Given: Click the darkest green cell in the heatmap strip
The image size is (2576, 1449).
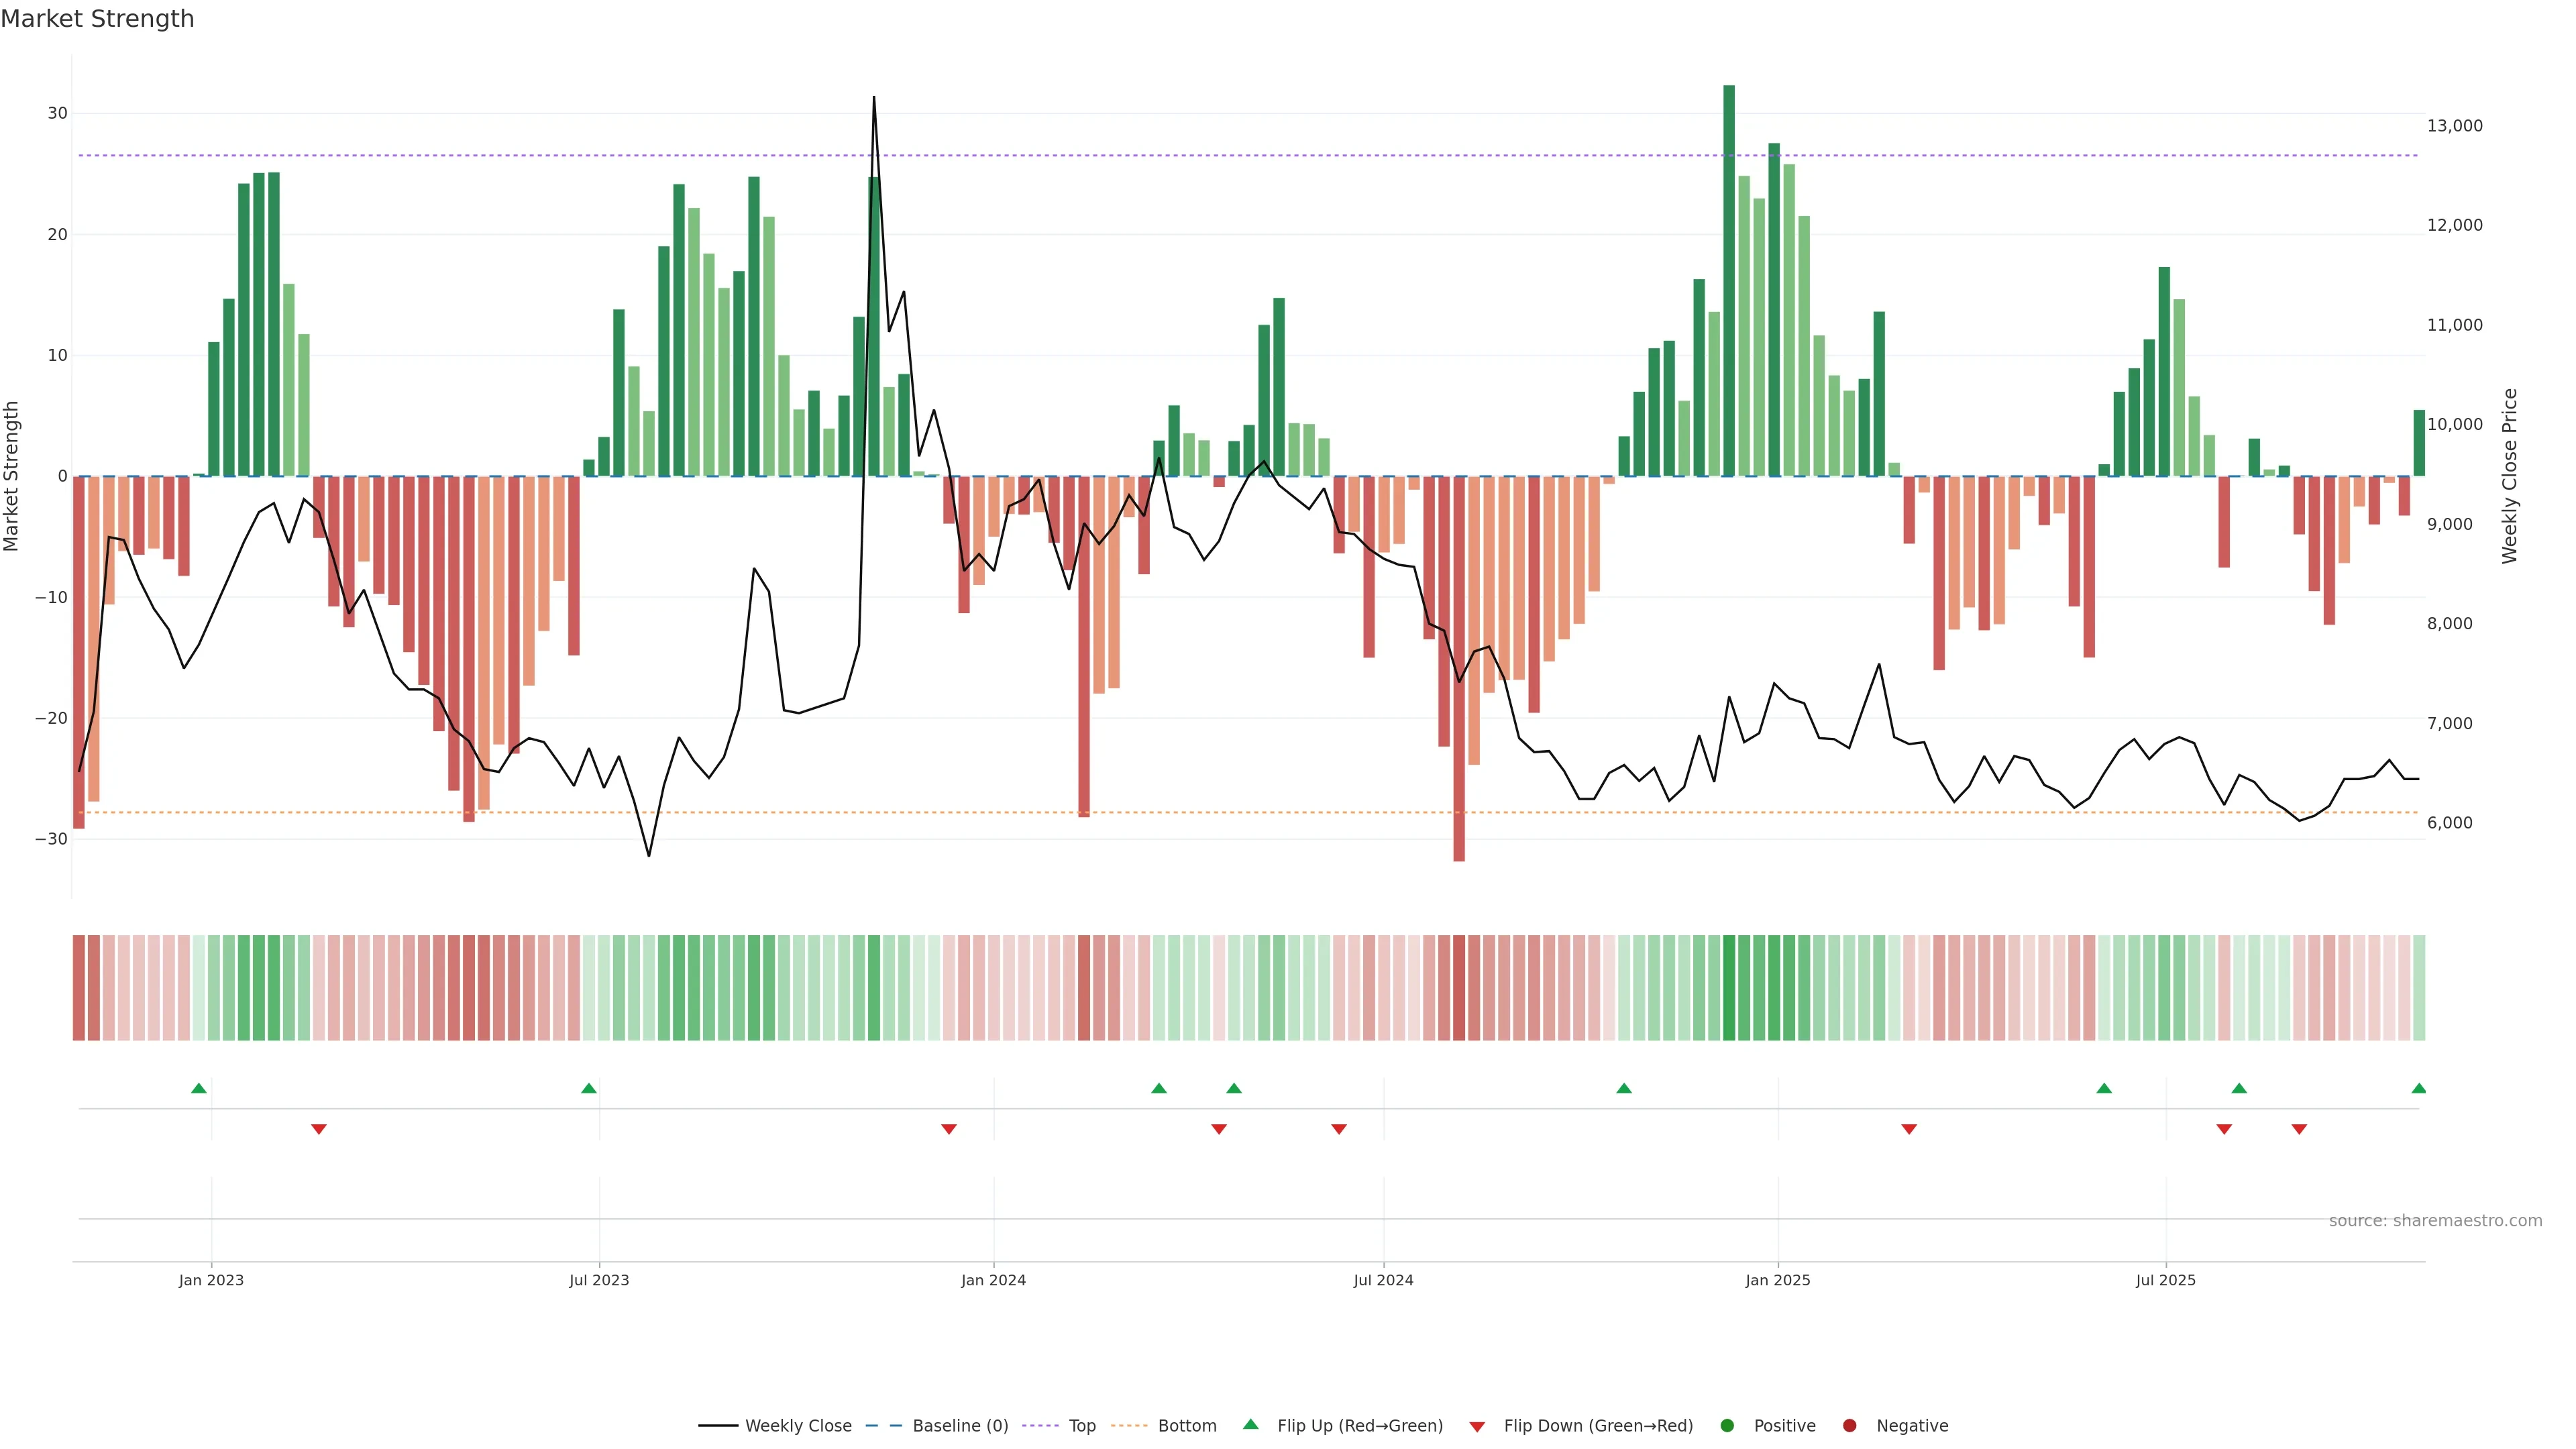Looking at the screenshot, I should point(1729,987).
